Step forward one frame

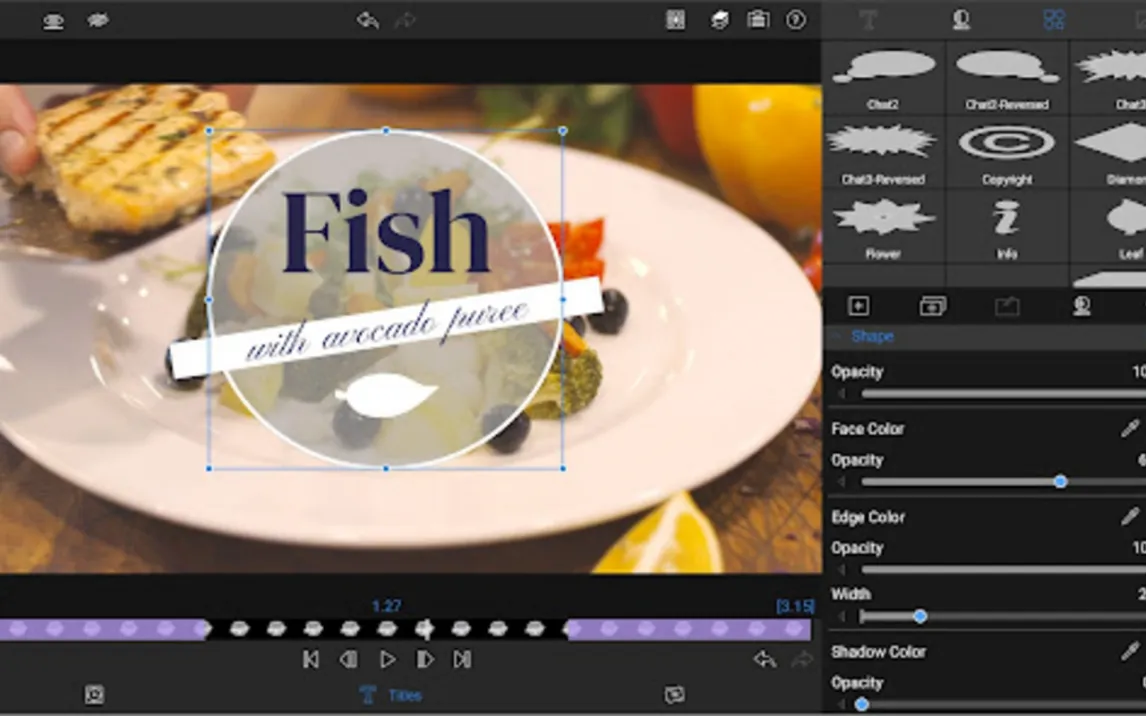pyautogui.click(x=425, y=660)
